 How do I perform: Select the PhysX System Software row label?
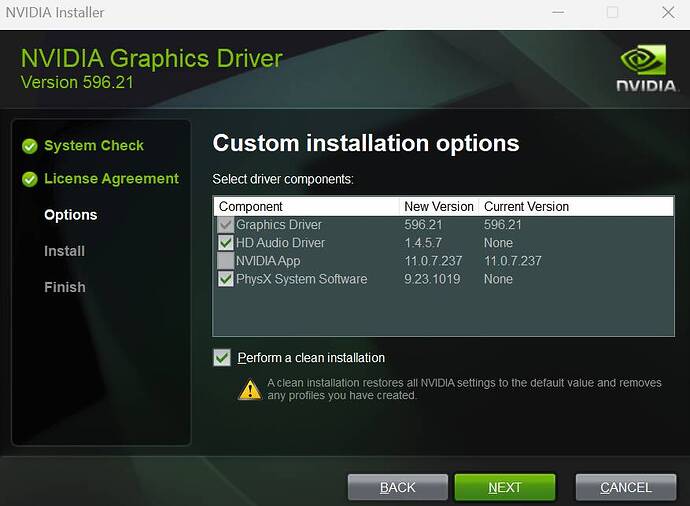(x=301, y=279)
